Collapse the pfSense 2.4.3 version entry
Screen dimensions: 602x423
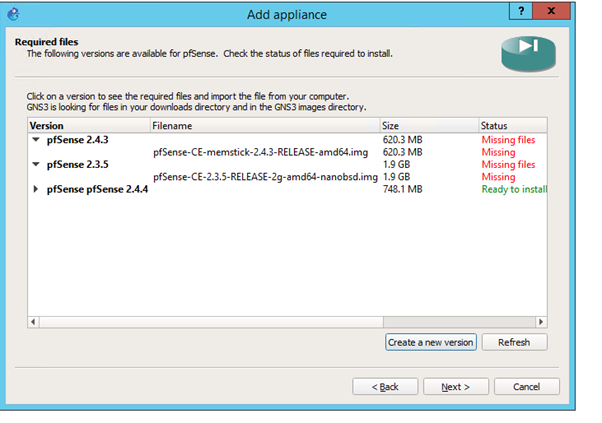(36, 140)
